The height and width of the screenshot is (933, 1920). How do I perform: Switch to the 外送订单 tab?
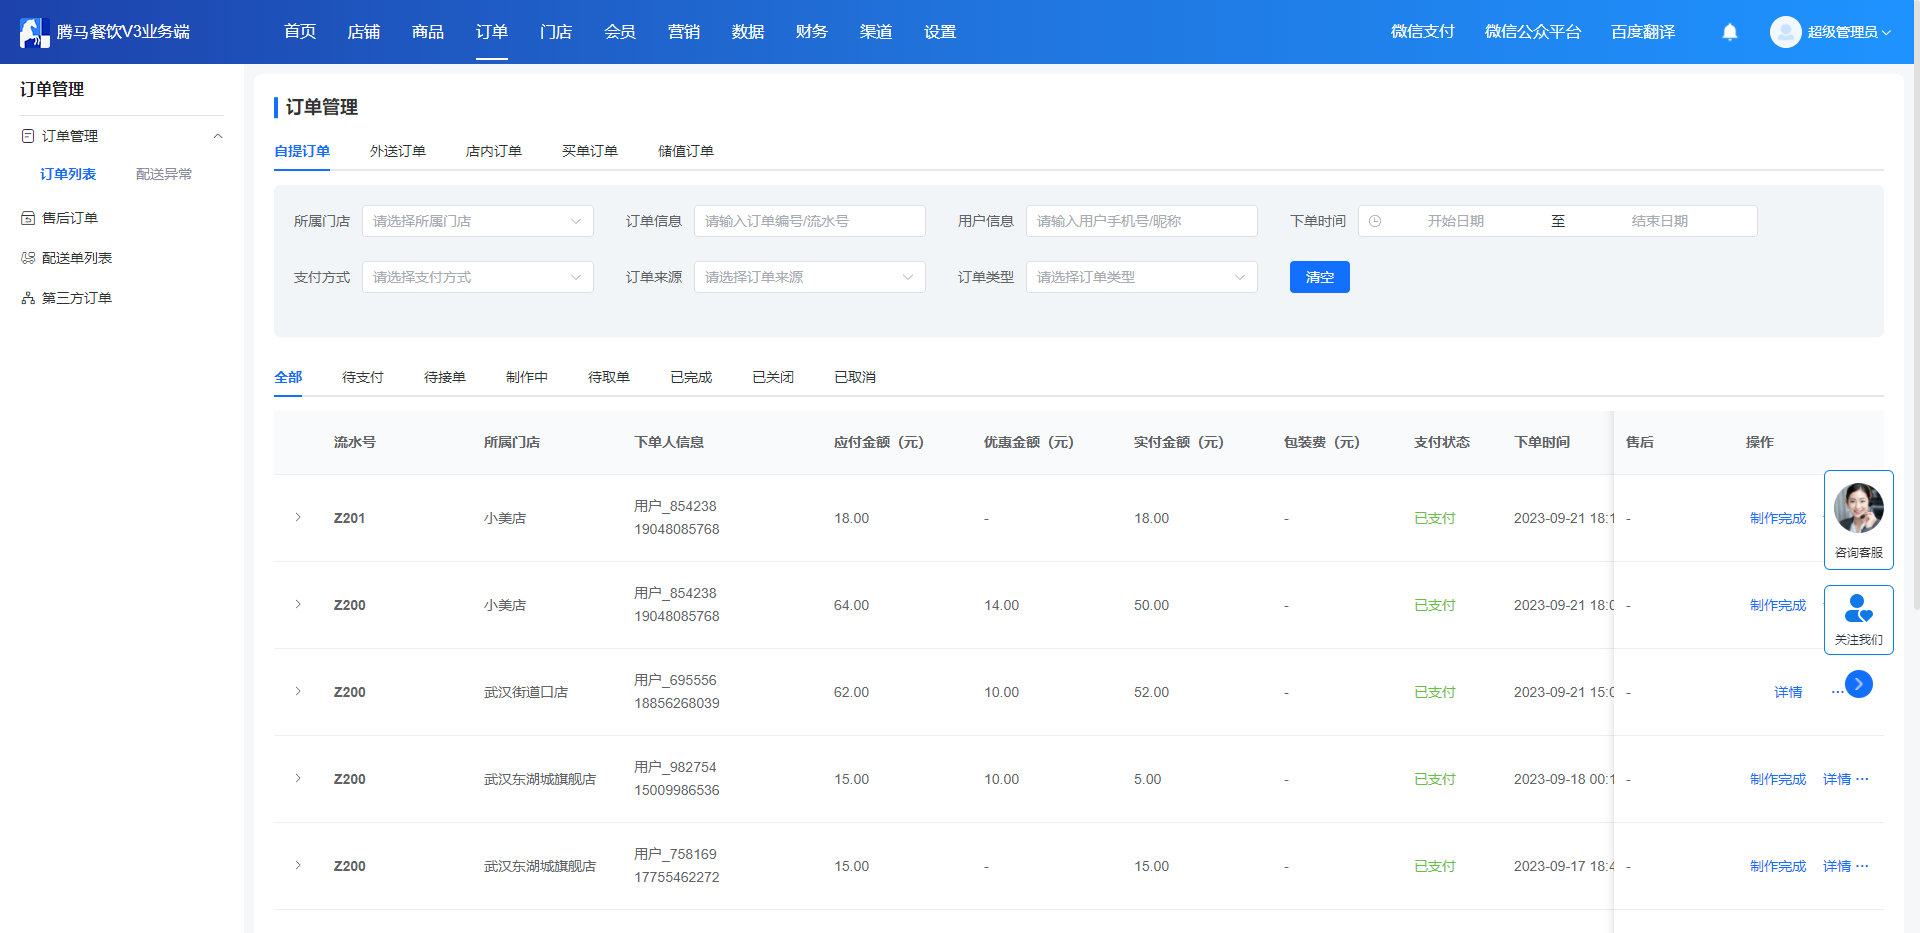tap(398, 151)
